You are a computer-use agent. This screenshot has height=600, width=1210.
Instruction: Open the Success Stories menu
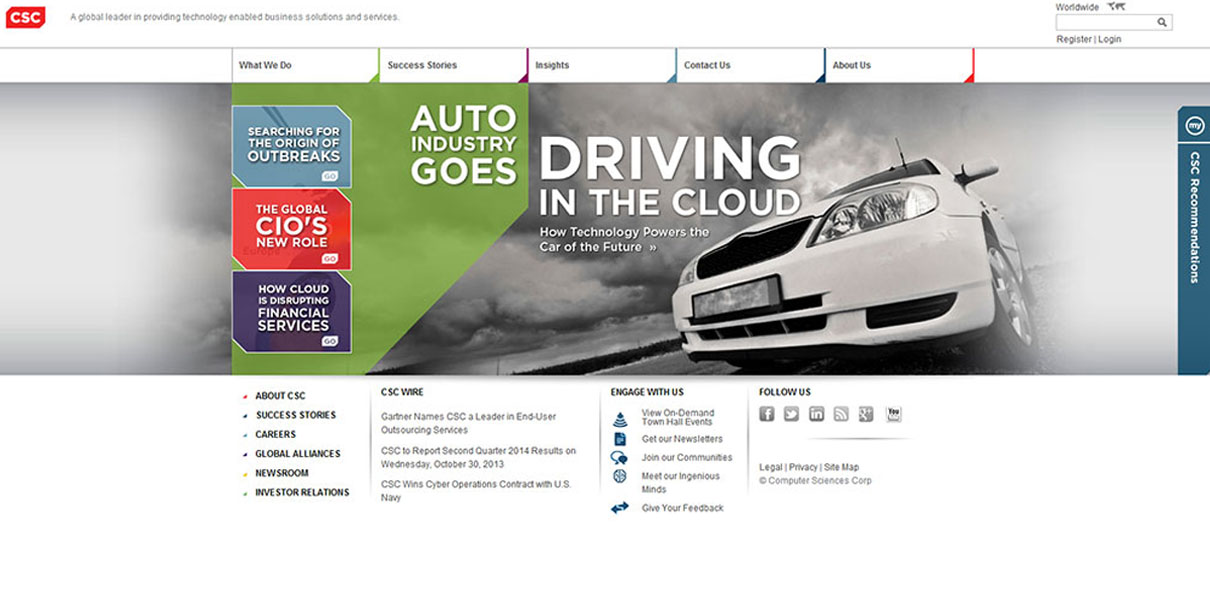pyautogui.click(x=453, y=65)
